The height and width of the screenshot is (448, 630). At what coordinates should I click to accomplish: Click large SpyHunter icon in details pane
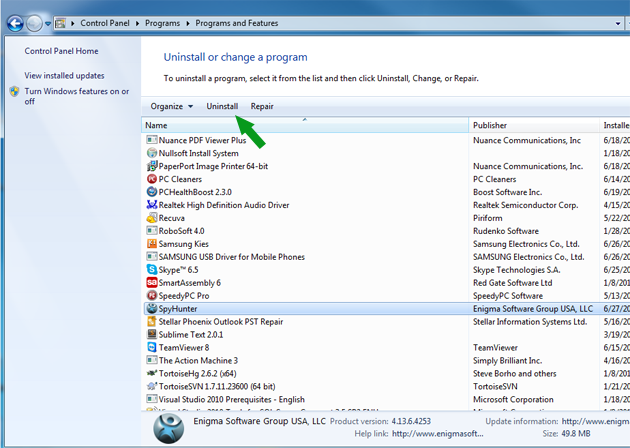169,428
